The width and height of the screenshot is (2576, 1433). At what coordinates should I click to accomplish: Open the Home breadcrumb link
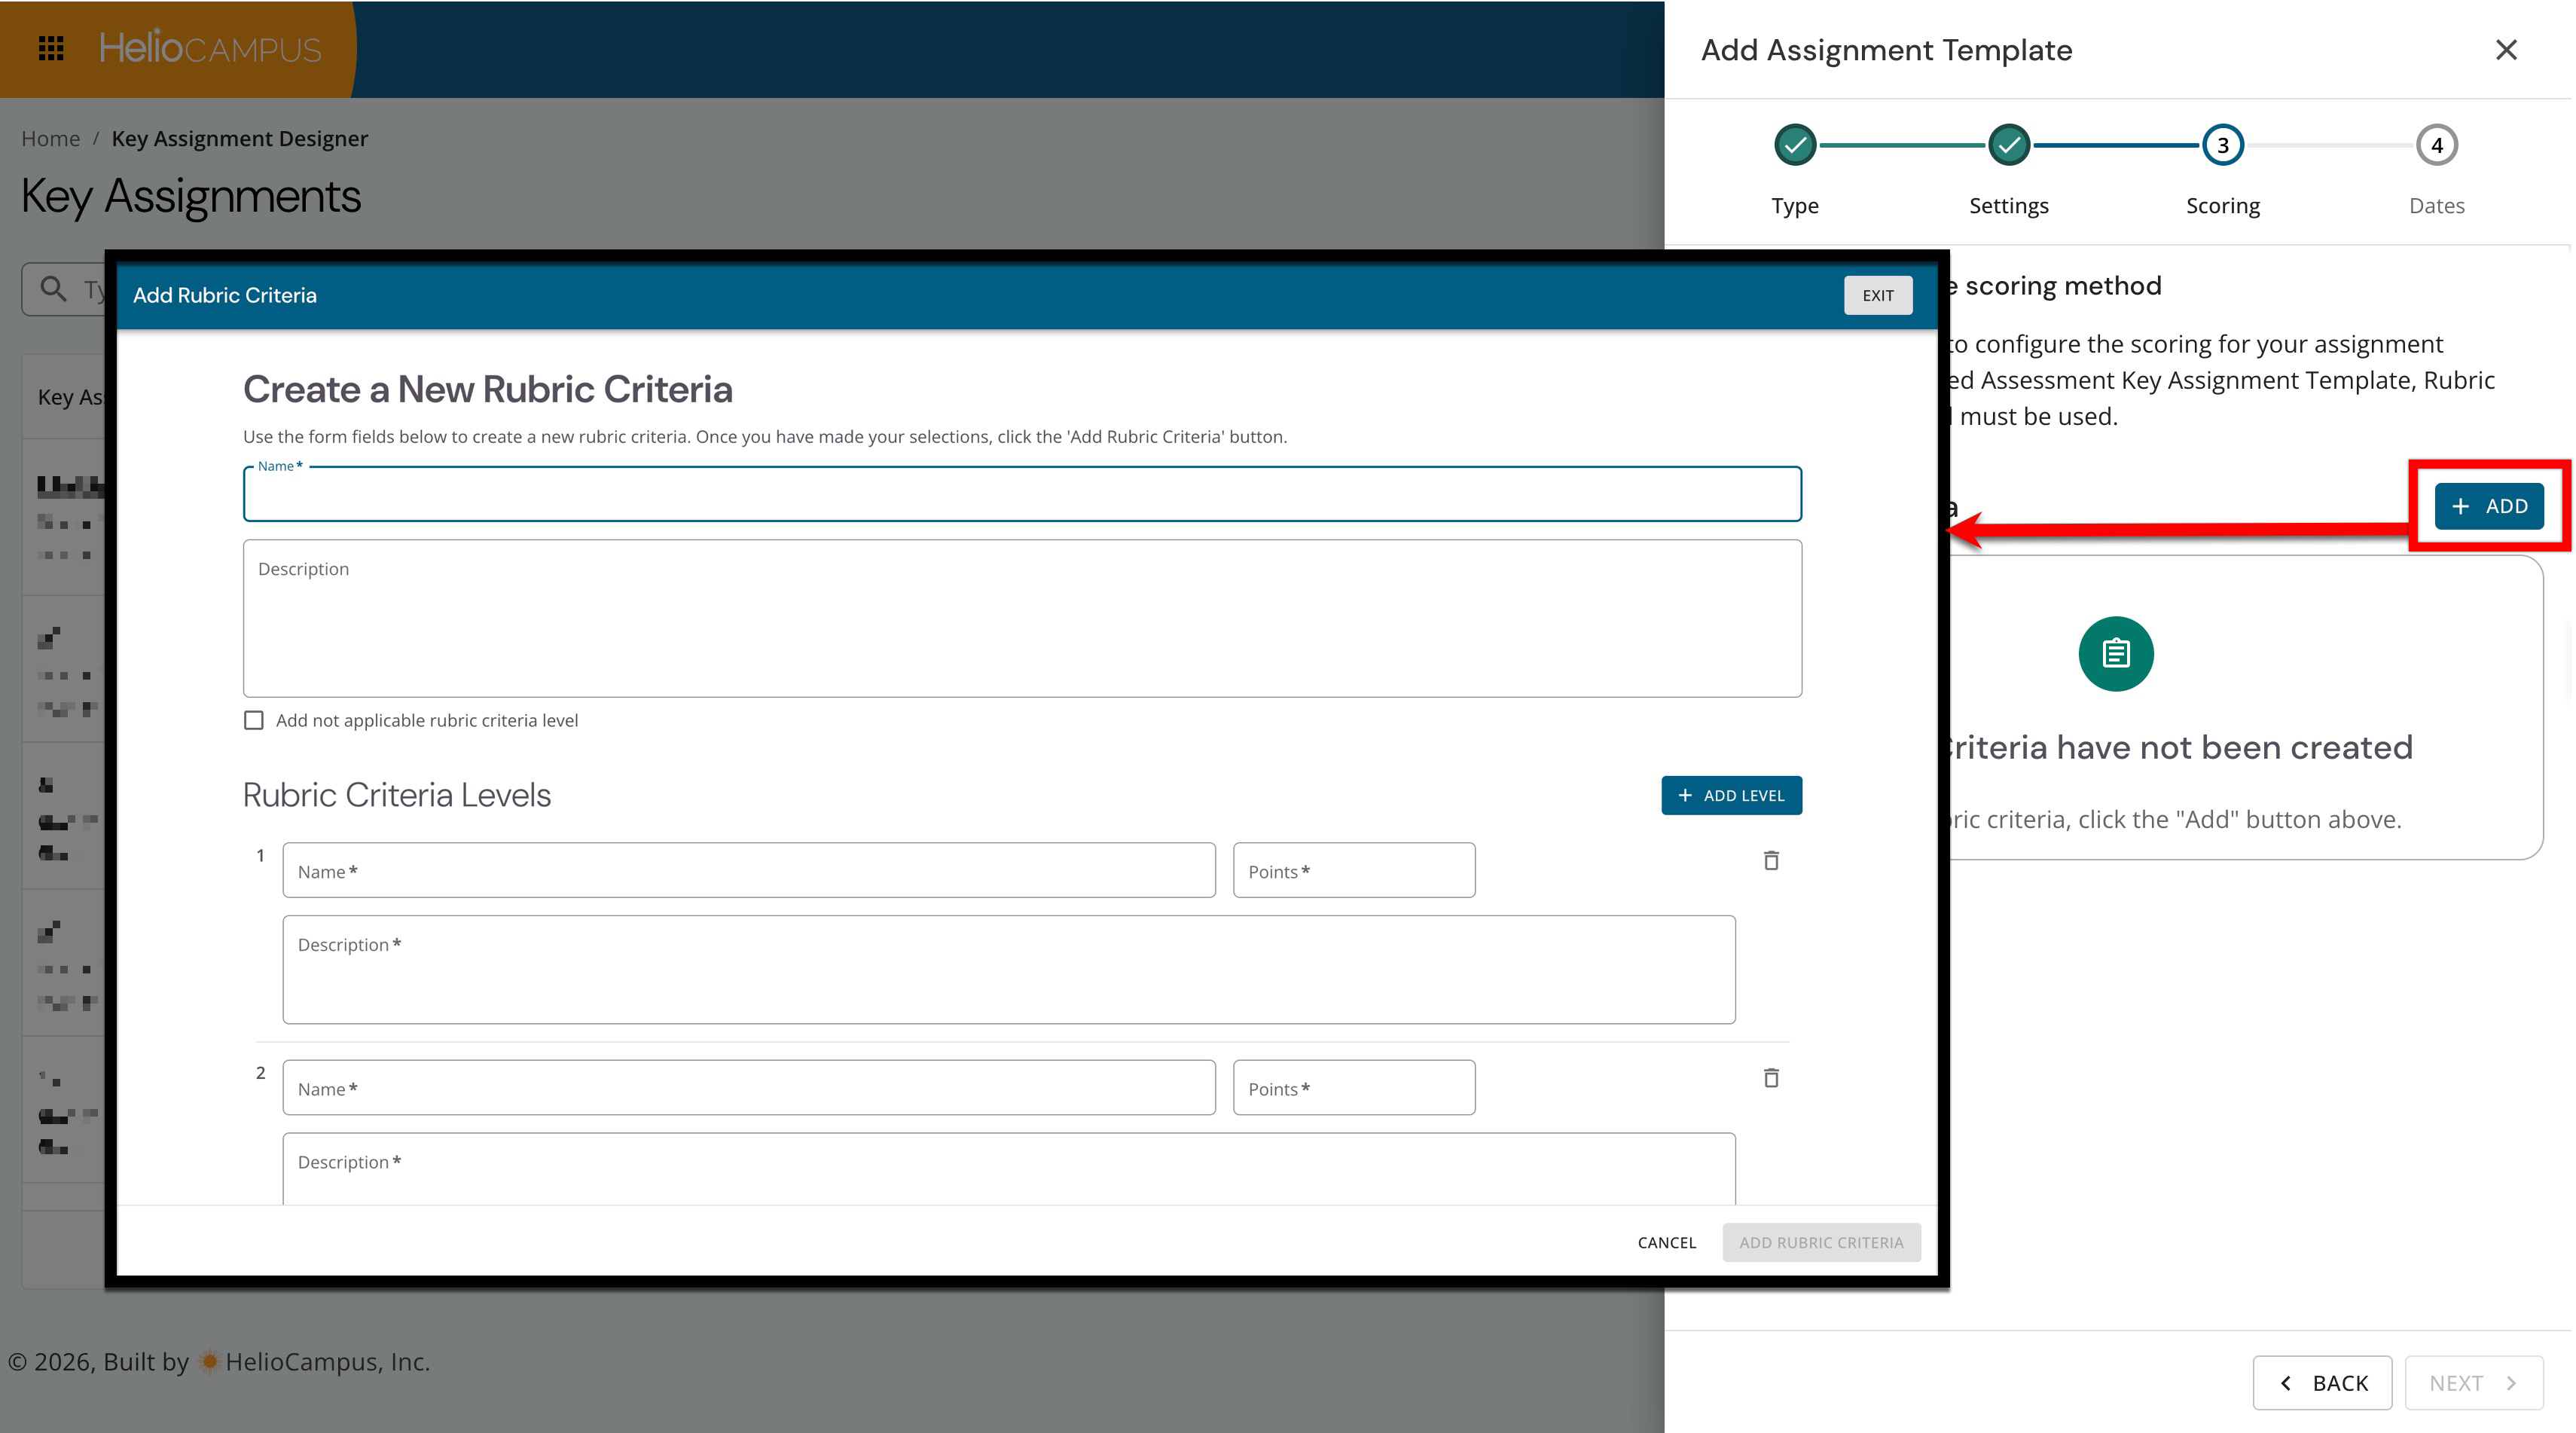pyautogui.click(x=51, y=138)
